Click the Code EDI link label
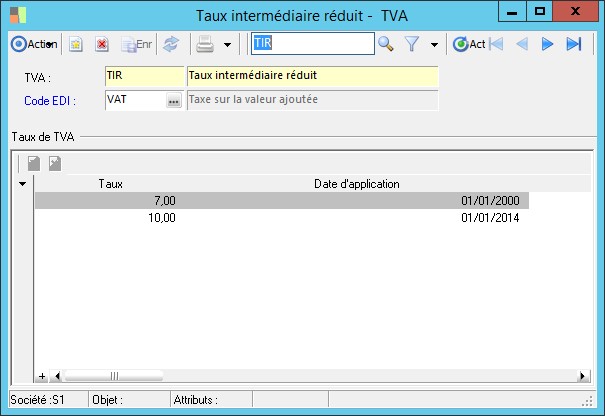Image resolution: width=605 pixels, height=416 pixels. point(50,101)
